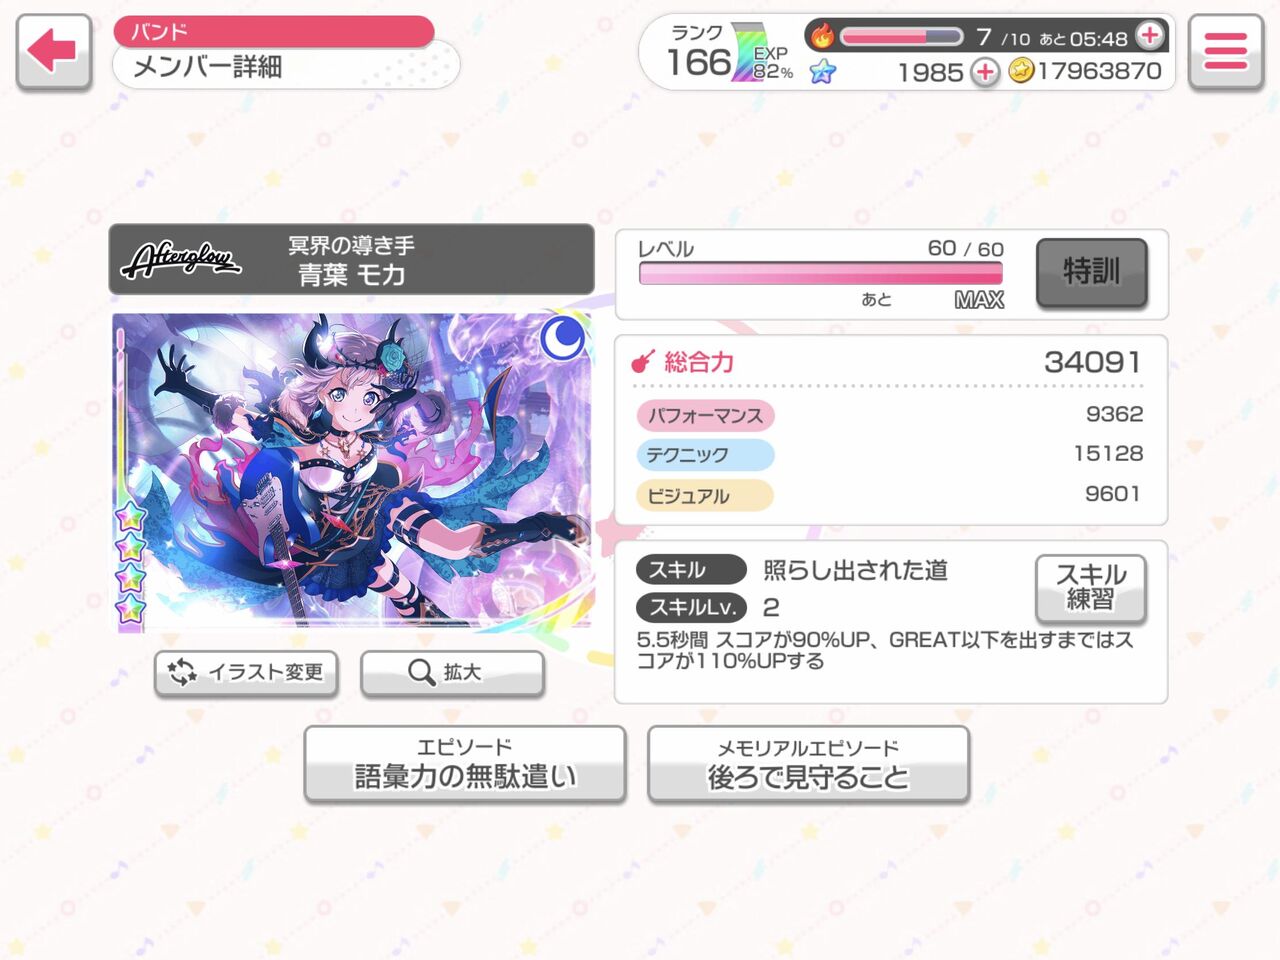Click the guitar icon beside 総合力
Image resolution: width=1280 pixels, height=960 pixels.
[x=643, y=361]
